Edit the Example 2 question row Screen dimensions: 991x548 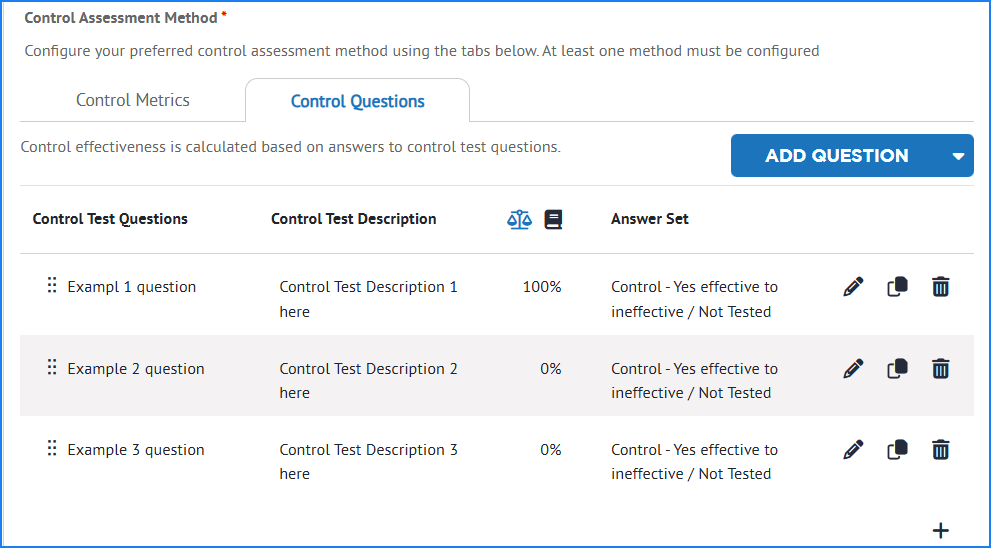click(x=853, y=368)
